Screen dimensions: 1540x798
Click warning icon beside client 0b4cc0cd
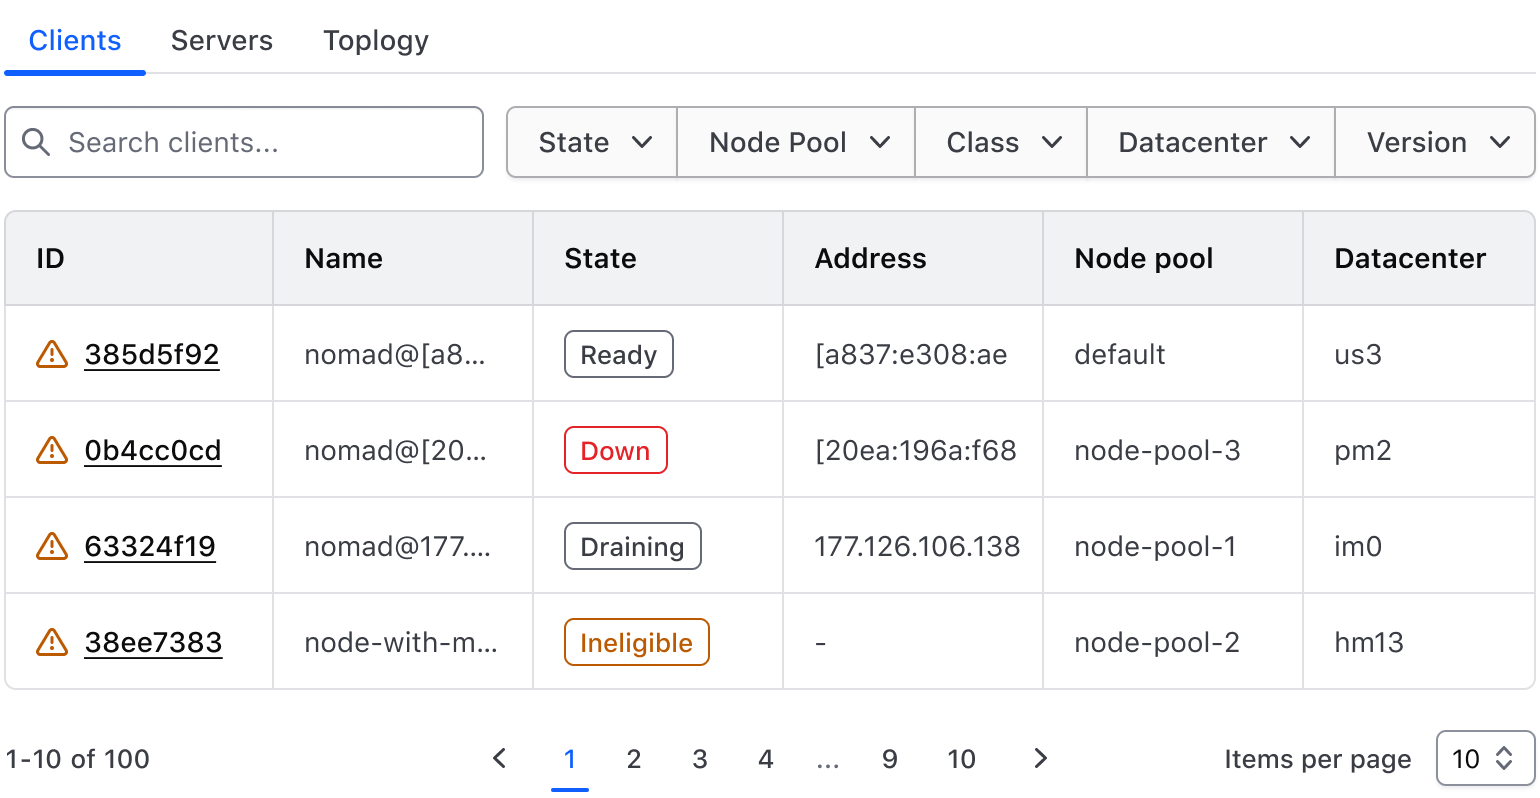click(52, 450)
